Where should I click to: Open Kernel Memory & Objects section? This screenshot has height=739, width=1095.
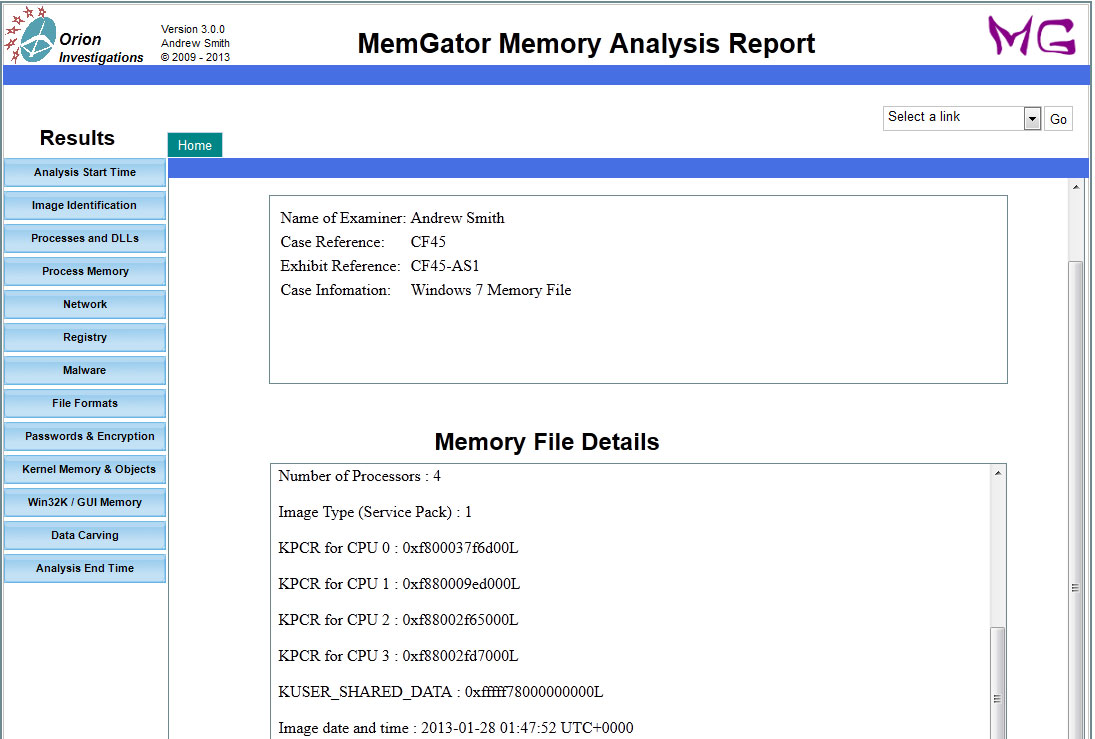[x=85, y=469]
